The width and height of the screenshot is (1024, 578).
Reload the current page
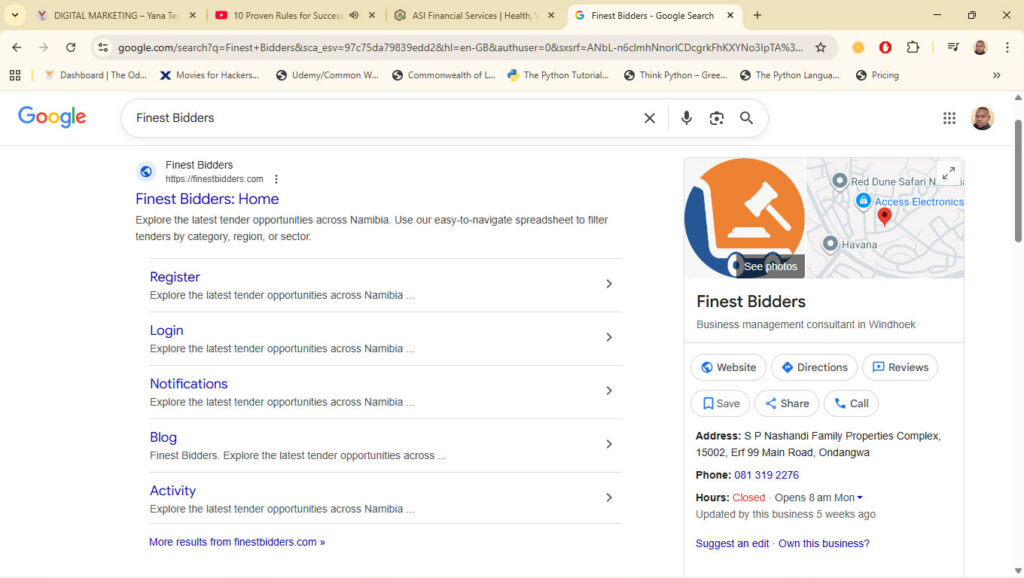[71, 47]
